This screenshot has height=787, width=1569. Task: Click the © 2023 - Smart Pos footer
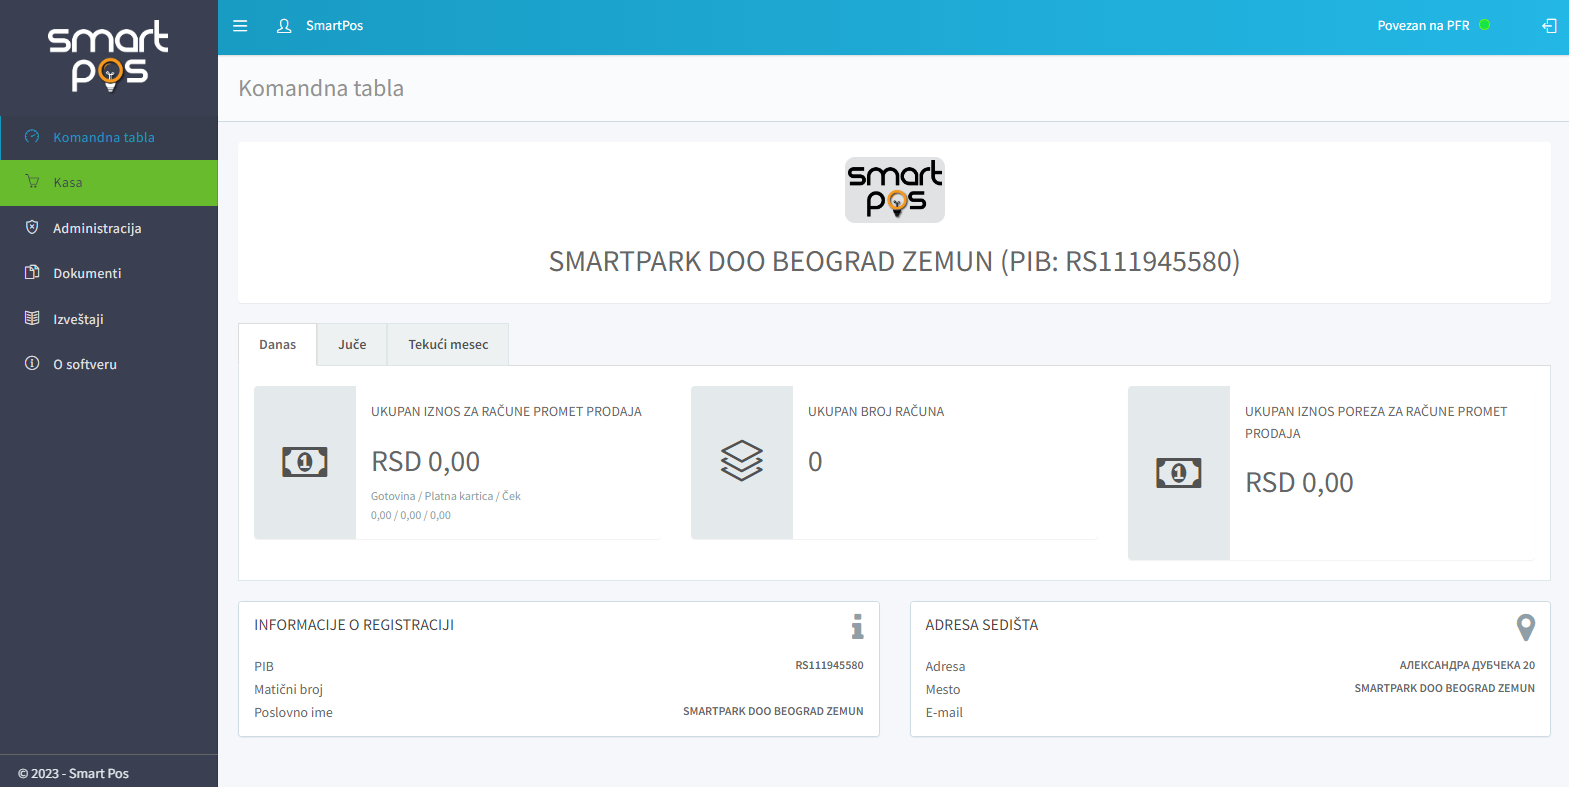[x=73, y=773]
